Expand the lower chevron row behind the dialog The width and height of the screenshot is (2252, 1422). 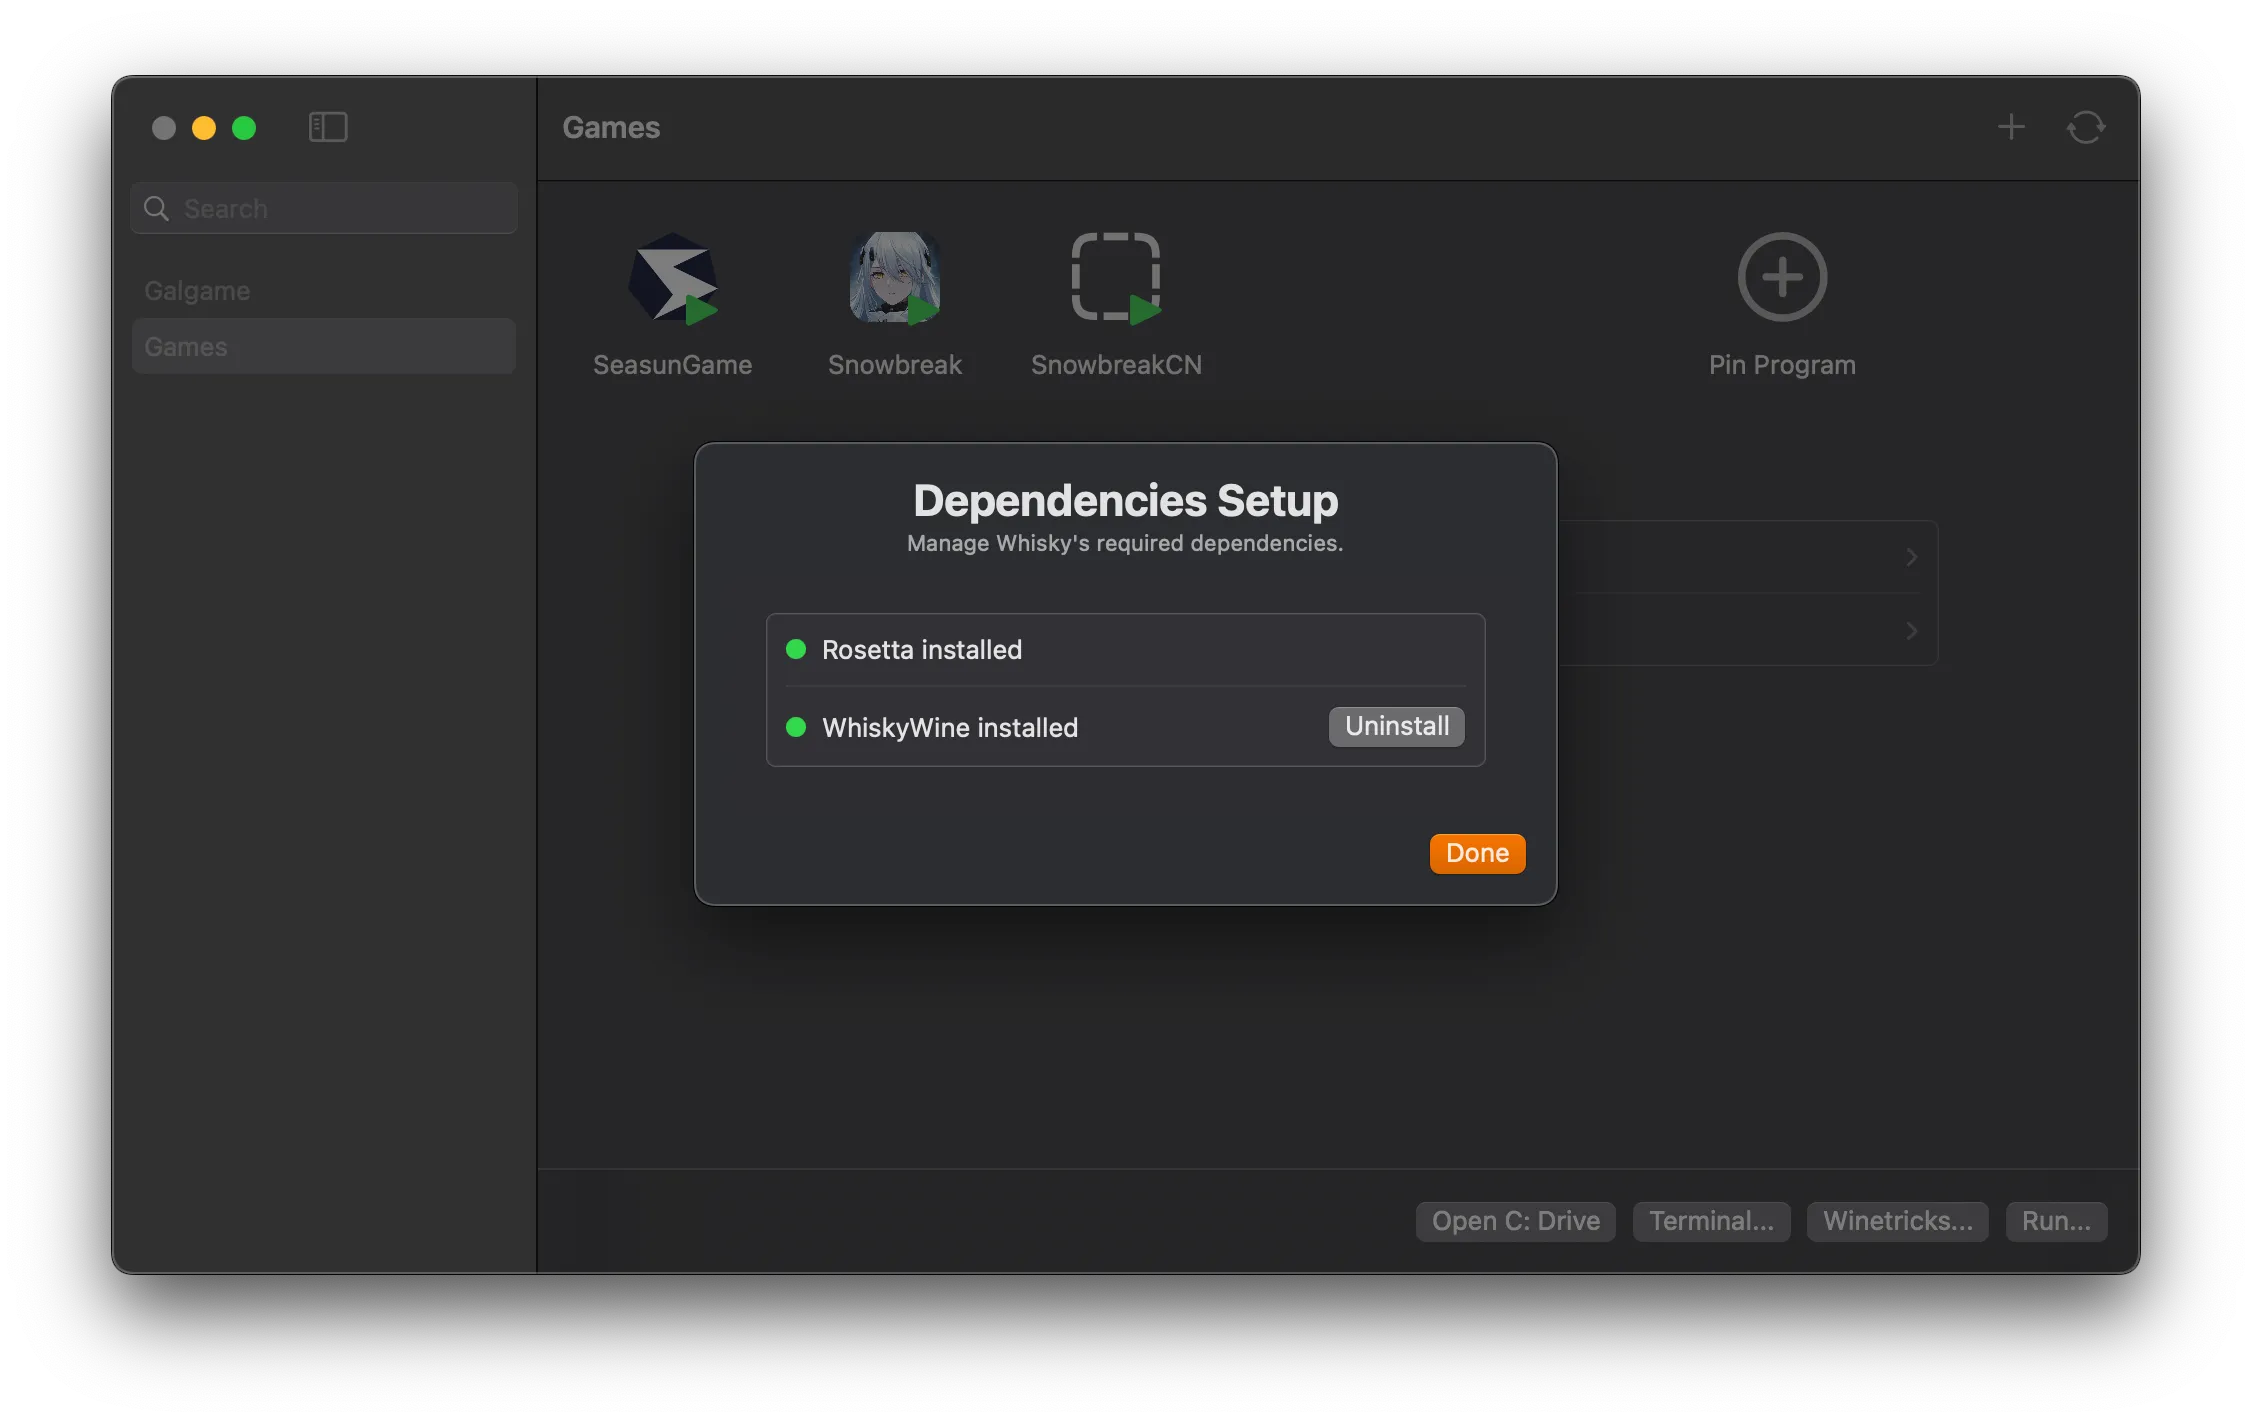coord(1911,631)
